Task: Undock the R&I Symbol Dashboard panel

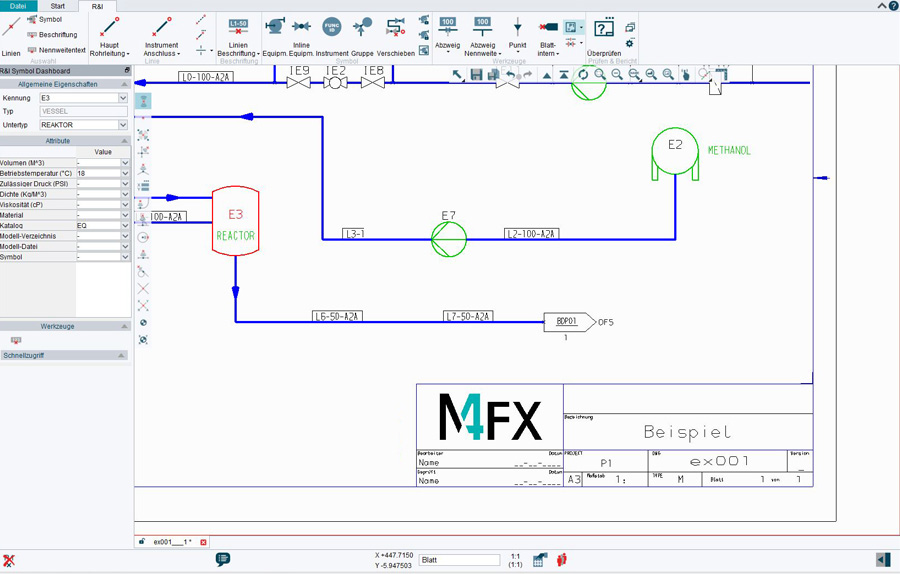Action: click(127, 70)
